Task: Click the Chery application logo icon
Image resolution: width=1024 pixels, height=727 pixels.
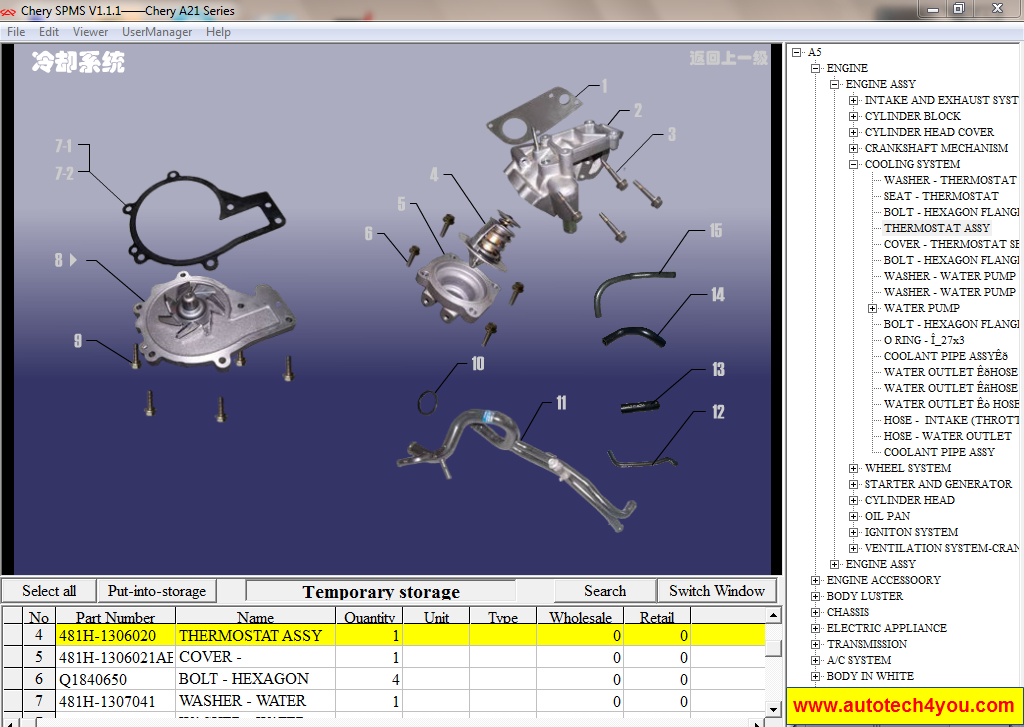Action: coord(8,11)
